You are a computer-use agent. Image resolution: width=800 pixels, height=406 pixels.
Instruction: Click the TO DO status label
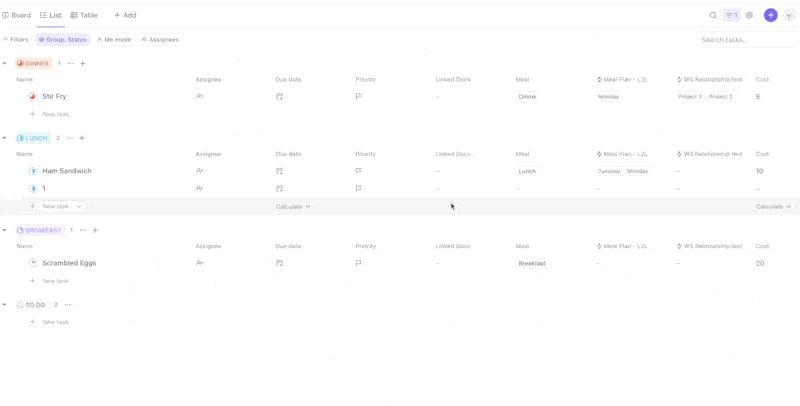(x=31, y=305)
